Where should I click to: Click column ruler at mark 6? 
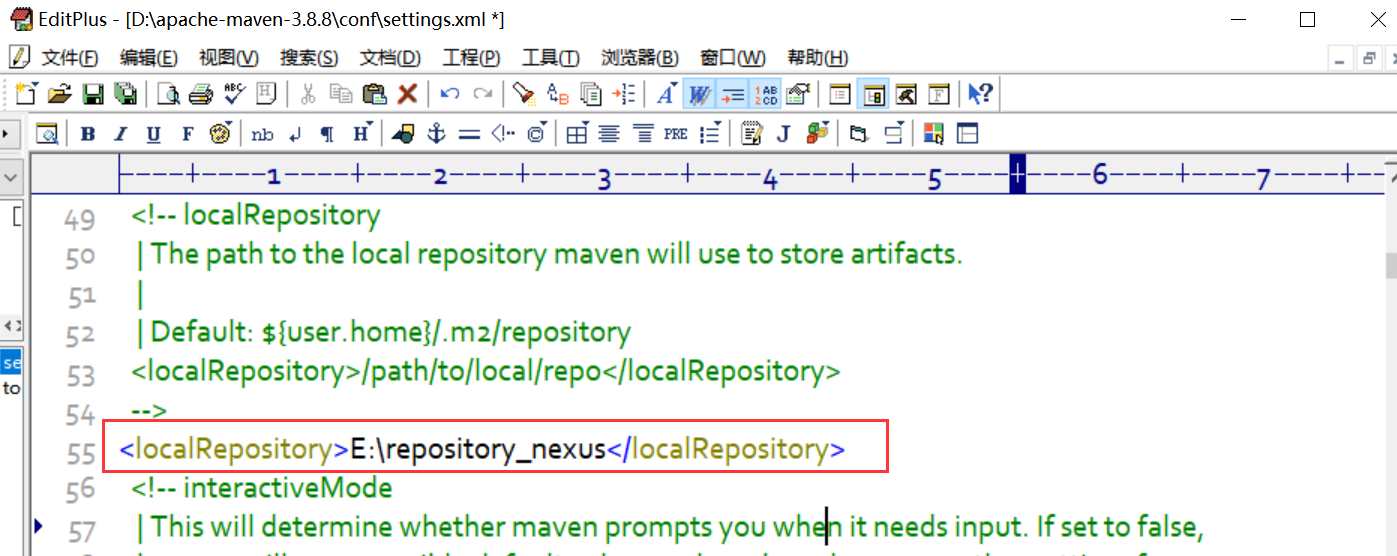coord(1100,176)
